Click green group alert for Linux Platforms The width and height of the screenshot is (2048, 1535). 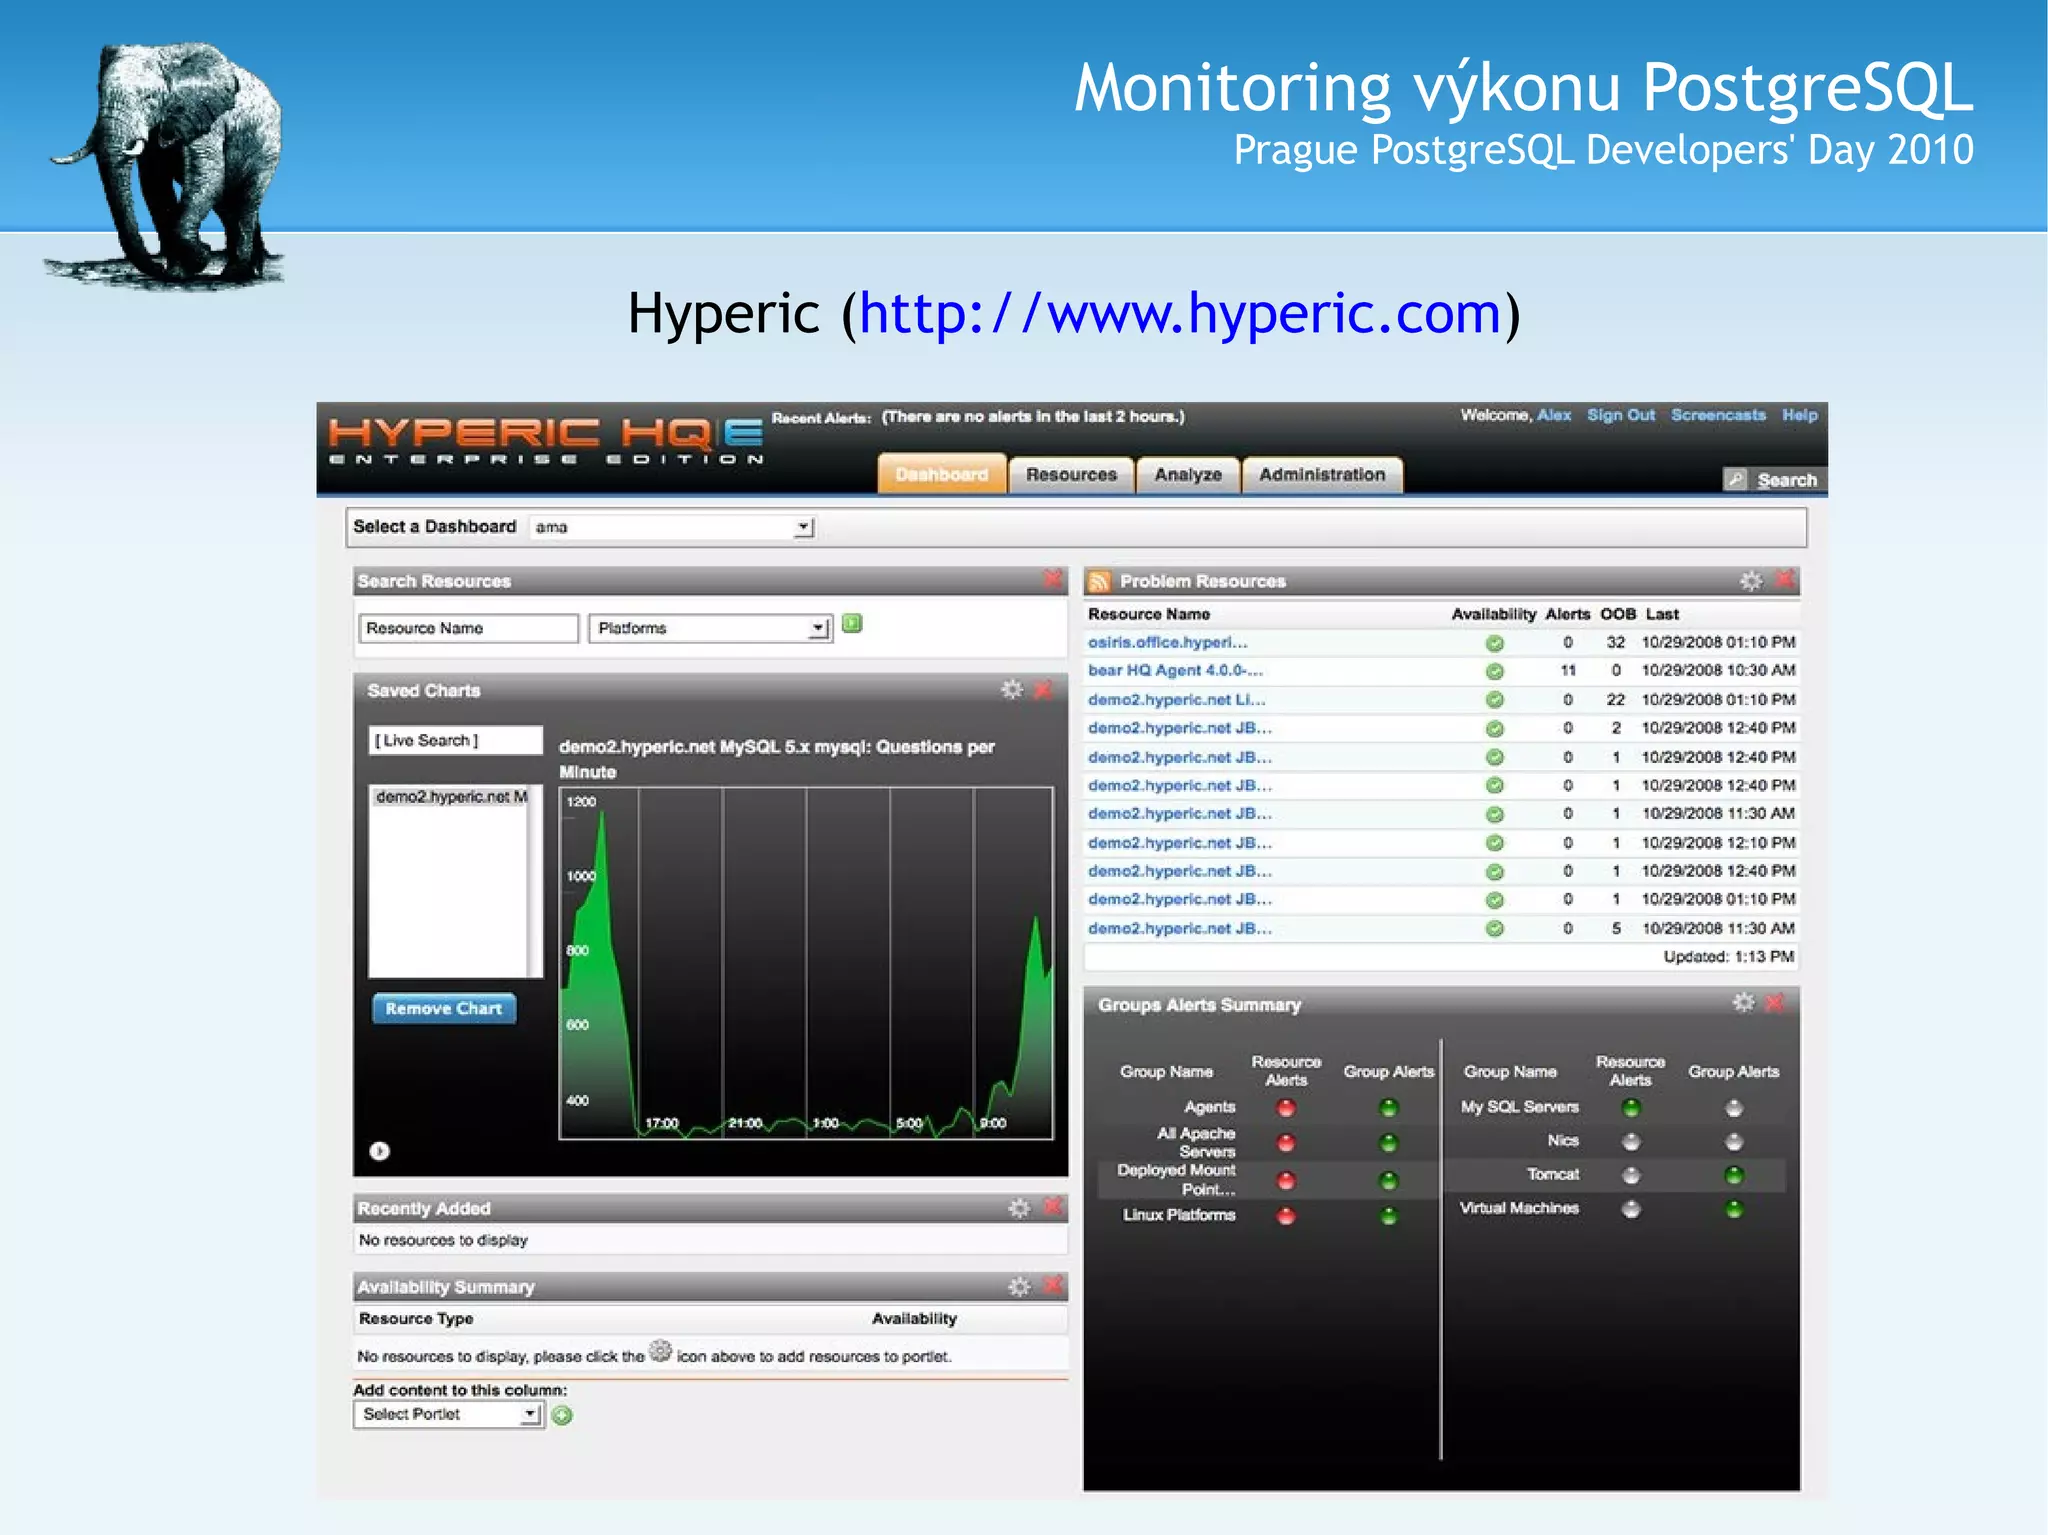coord(1388,1216)
